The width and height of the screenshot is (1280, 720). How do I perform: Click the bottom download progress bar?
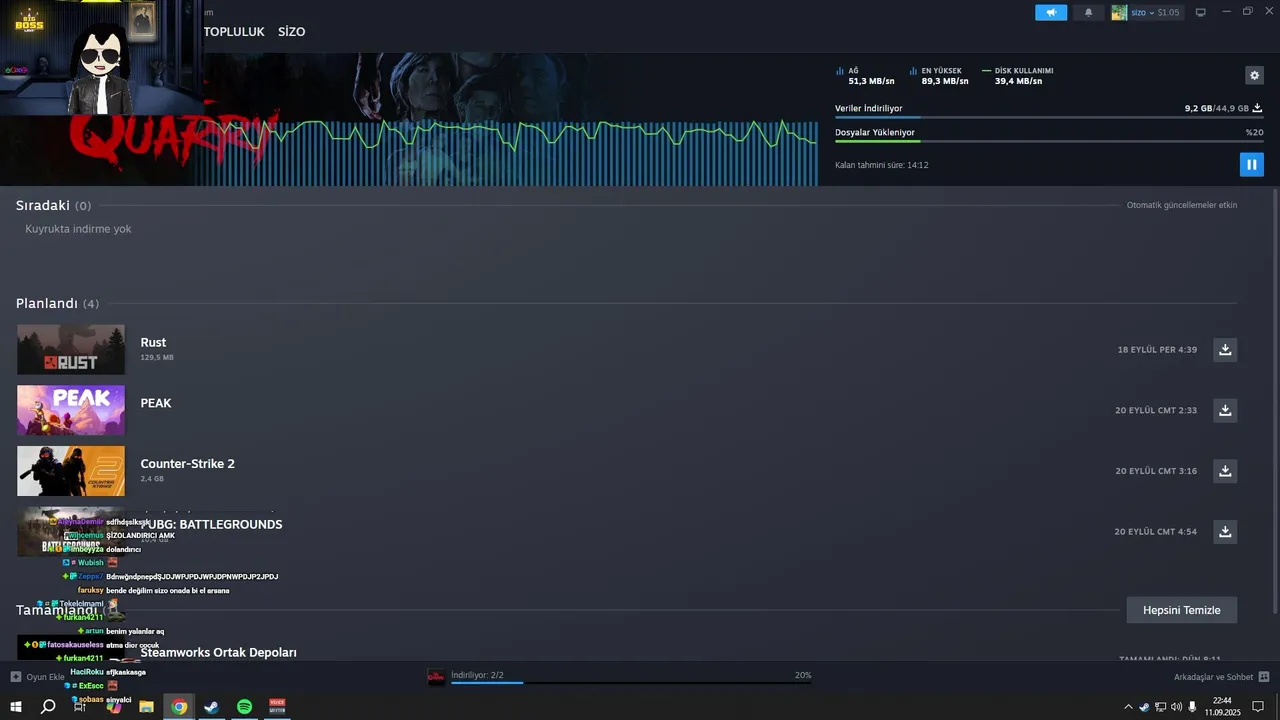coord(630,683)
